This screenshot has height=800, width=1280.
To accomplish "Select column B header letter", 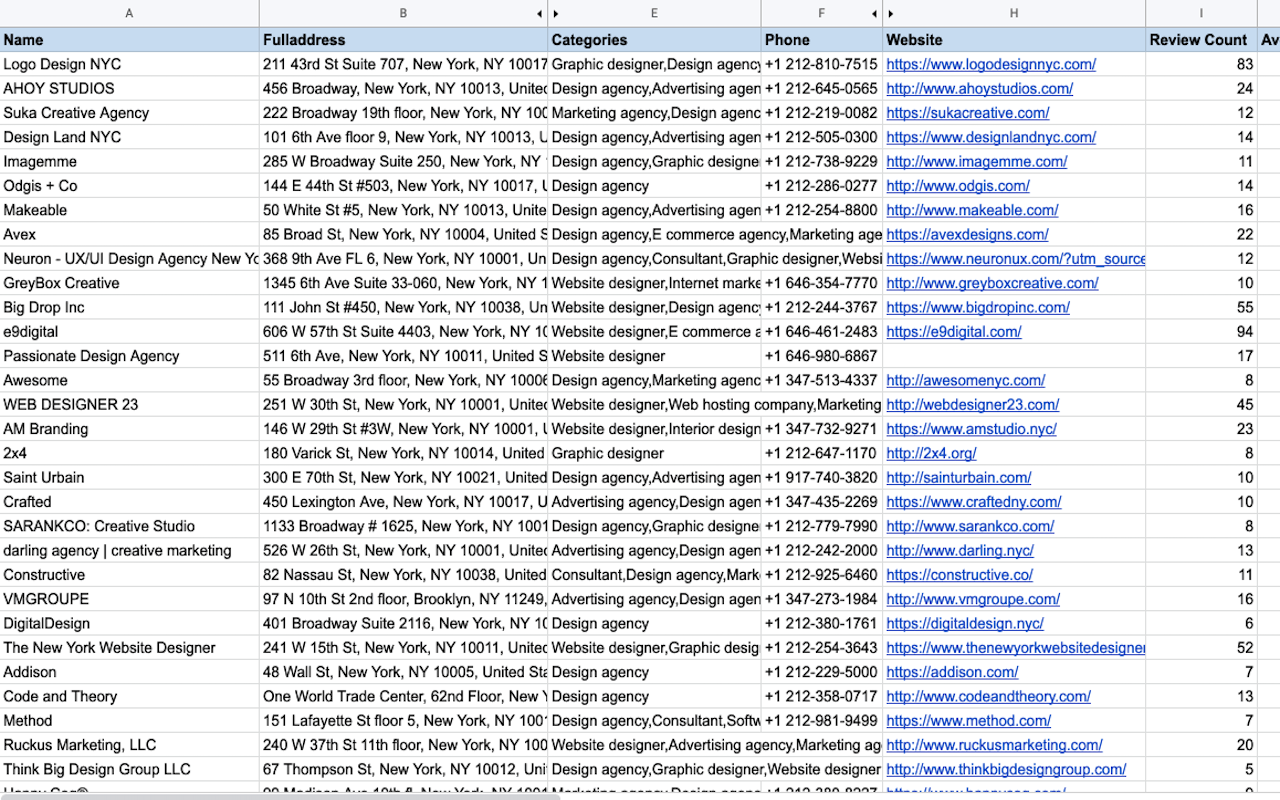I will [403, 14].
